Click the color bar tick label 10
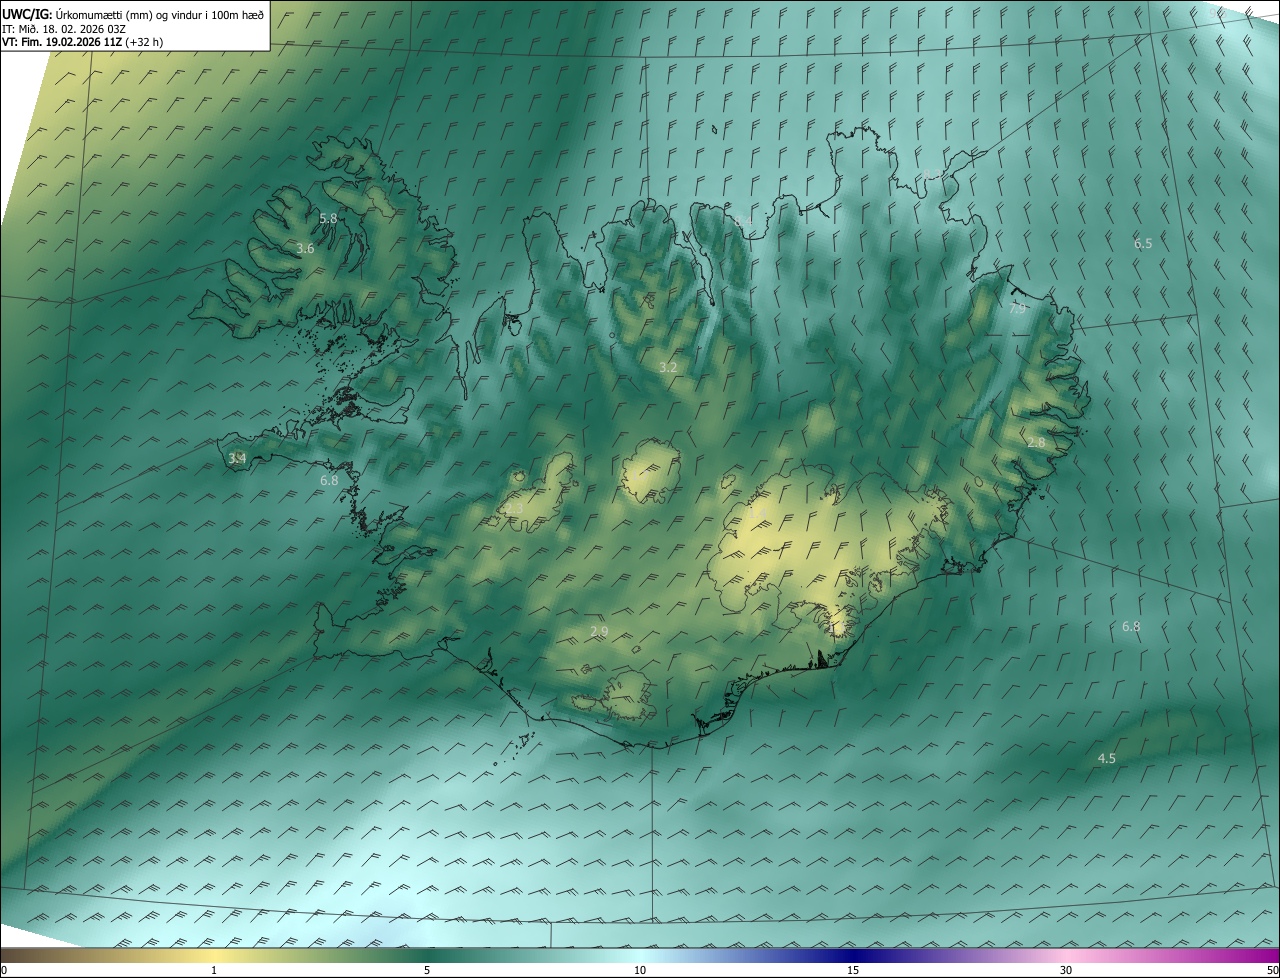 (x=640, y=970)
